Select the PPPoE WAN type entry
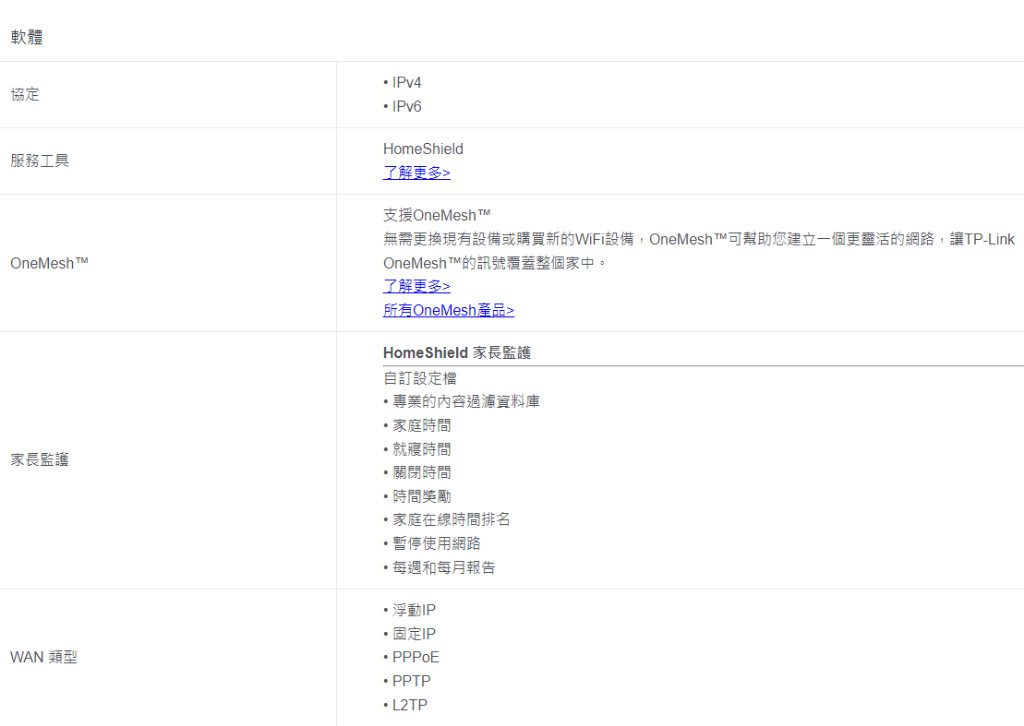Image resolution: width=1024 pixels, height=726 pixels. pos(415,658)
